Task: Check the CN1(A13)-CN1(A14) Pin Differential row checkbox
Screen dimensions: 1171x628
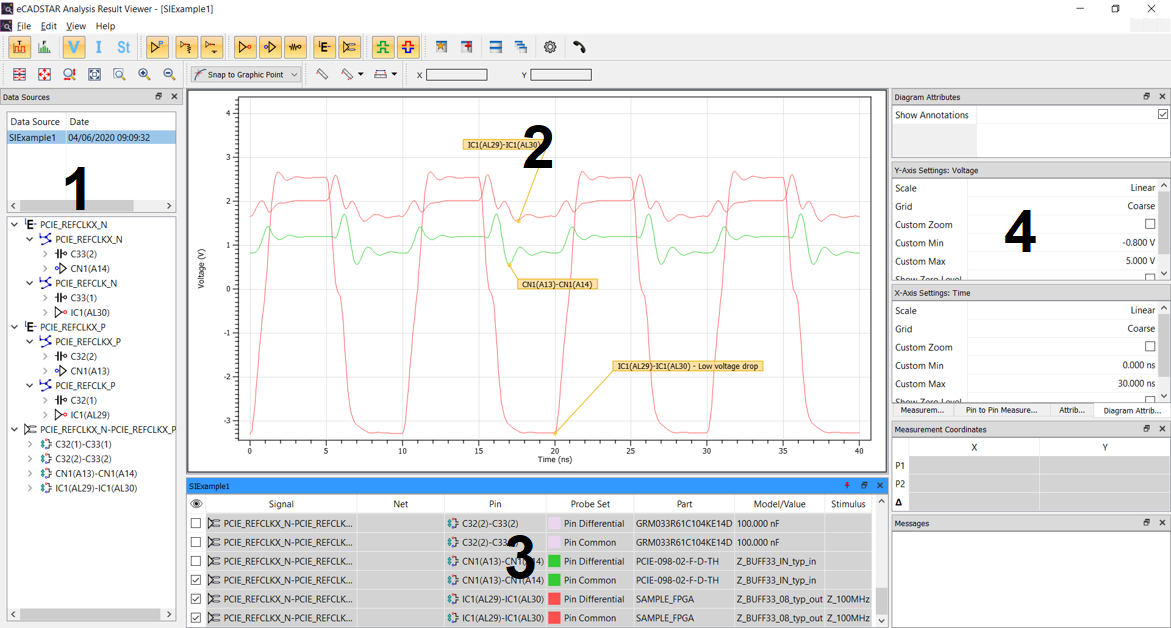Action: (x=196, y=561)
